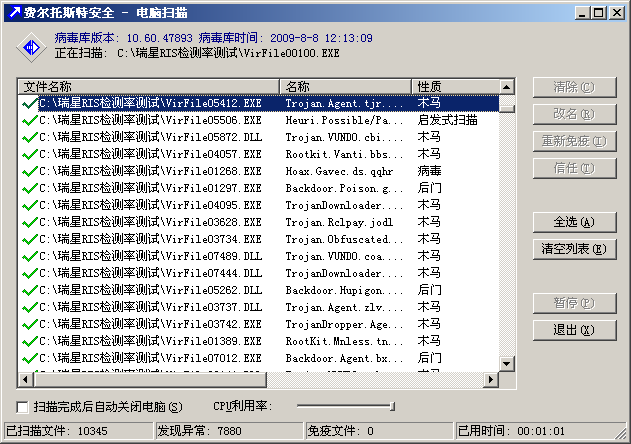Click green checkmark for VirFile07489.DLL
Viewport: 631px width, 444px height.
click(x=30, y=256)
